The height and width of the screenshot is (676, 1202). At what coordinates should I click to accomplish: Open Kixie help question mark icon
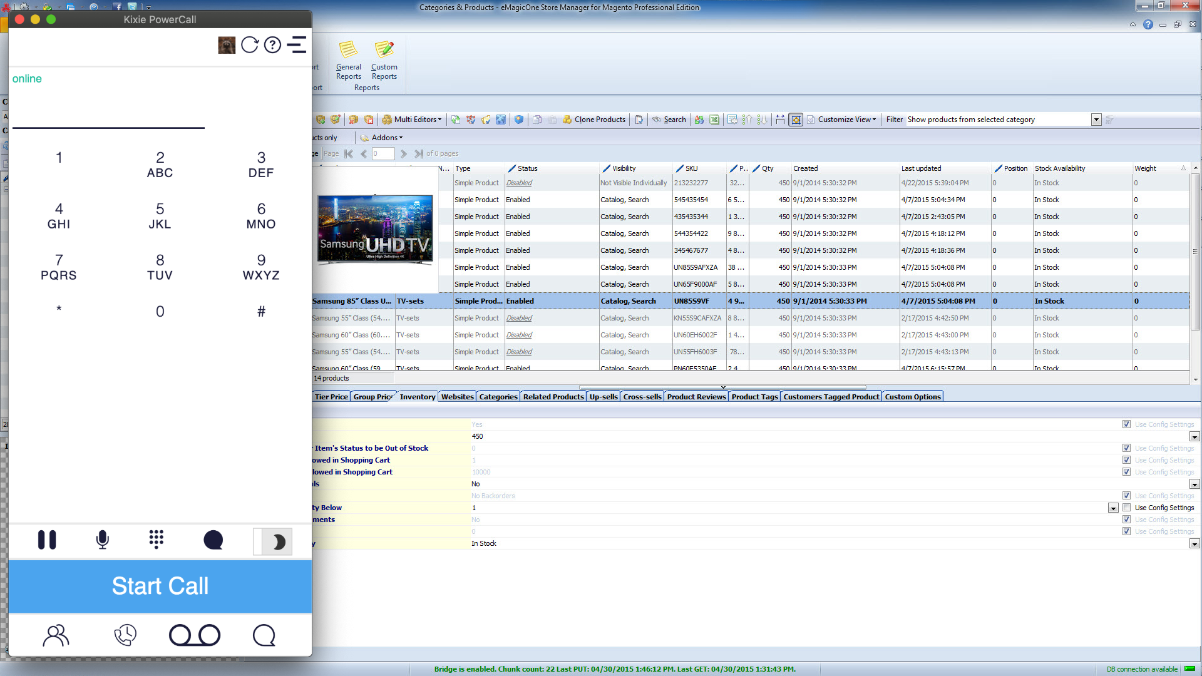(272, 45)
